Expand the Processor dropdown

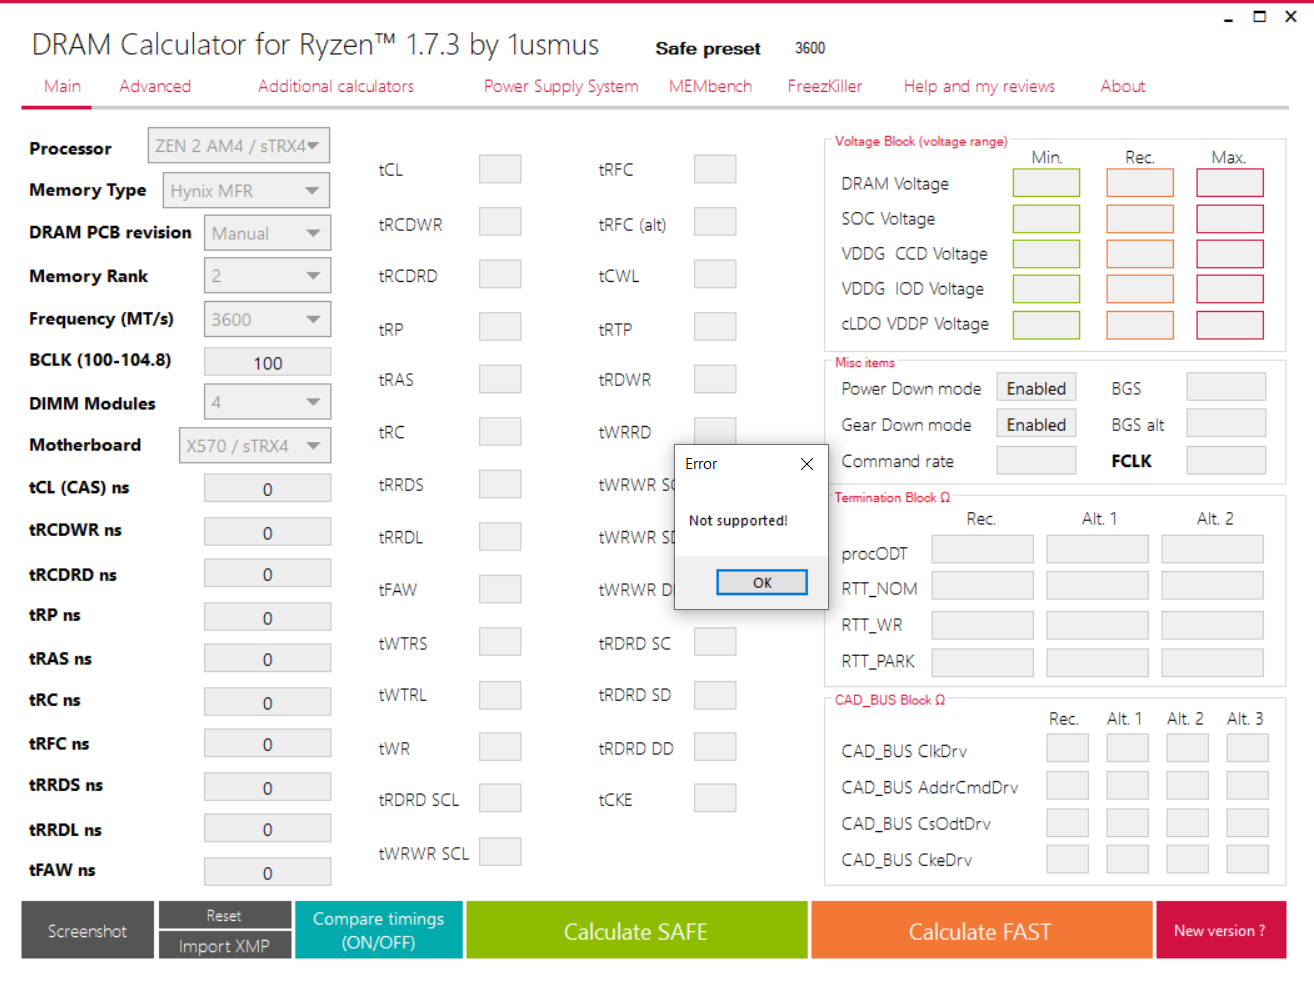239,146
